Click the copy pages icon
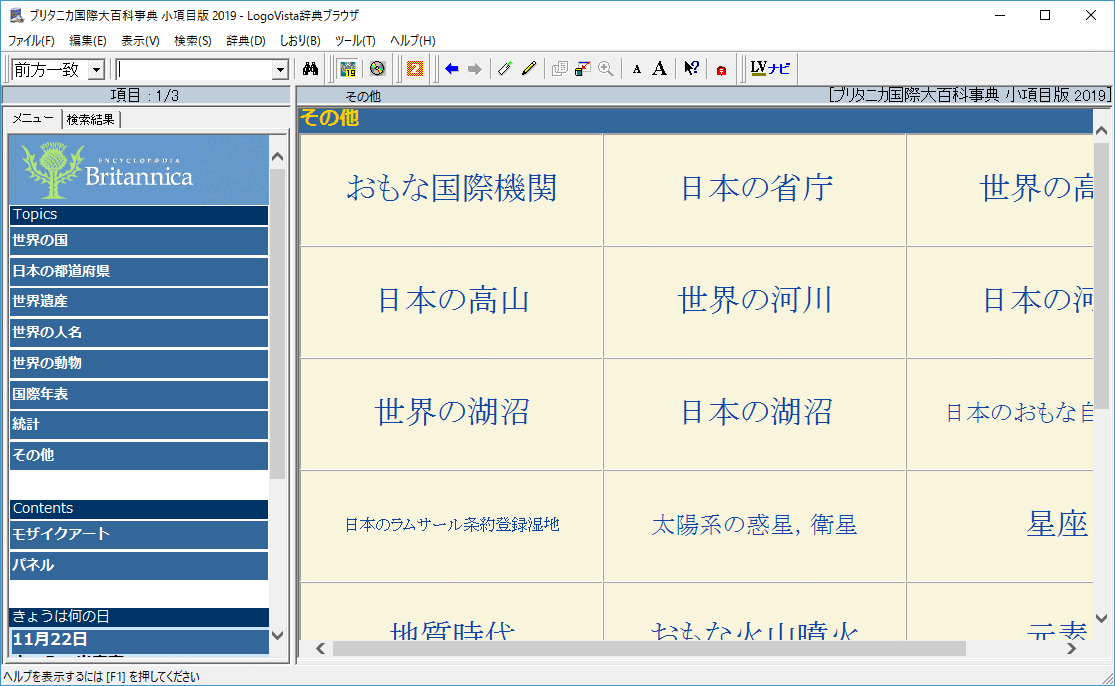This screenshot has width=1115, height=686. tap(560, 69)
